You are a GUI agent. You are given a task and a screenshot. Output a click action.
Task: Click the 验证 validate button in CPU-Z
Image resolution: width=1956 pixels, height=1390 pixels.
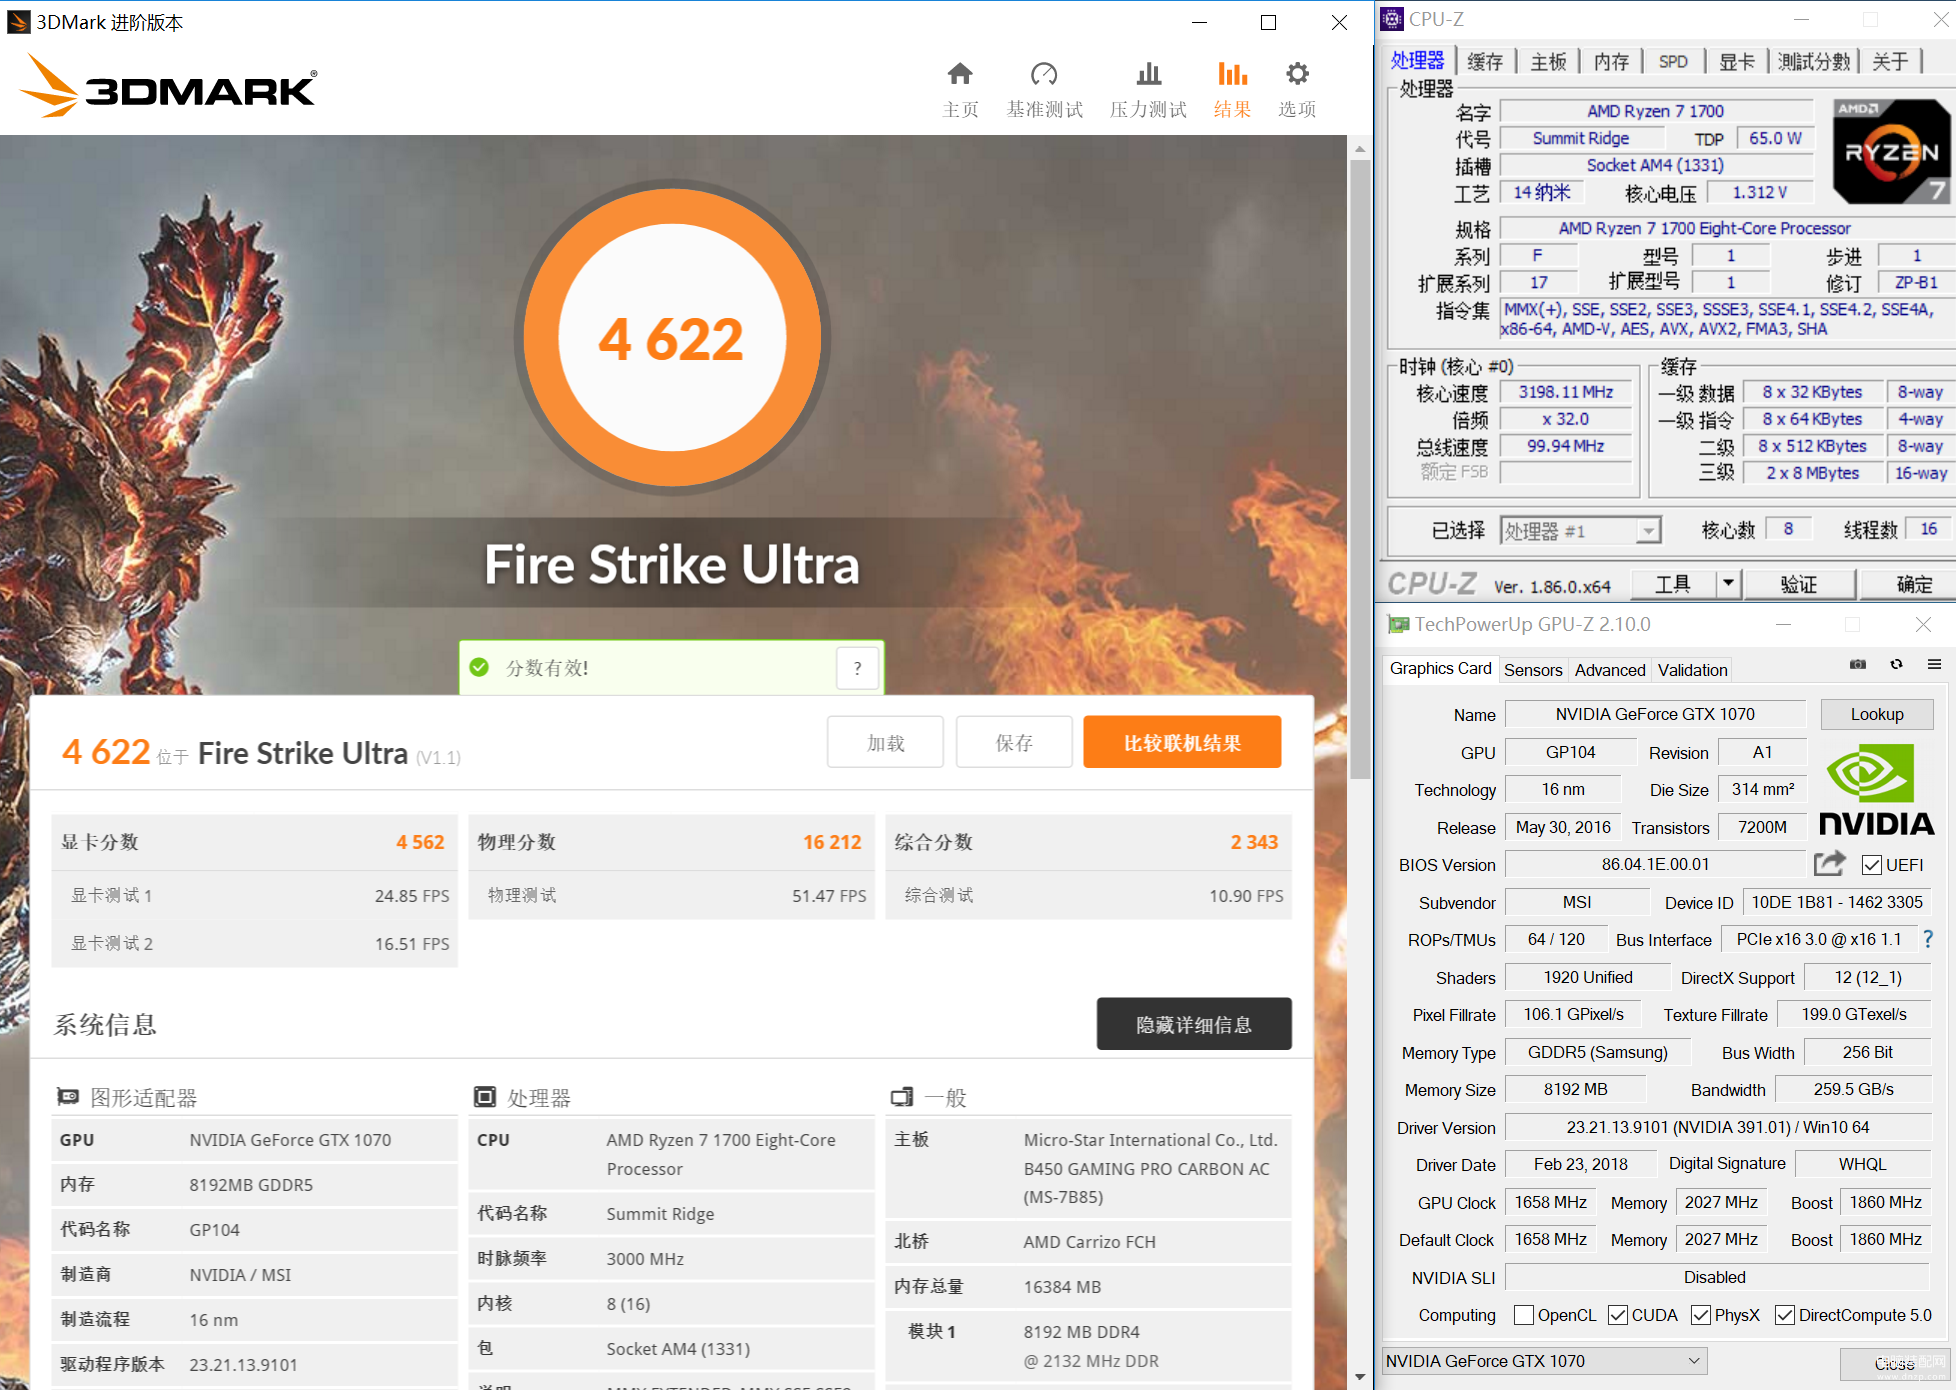(x=1799, y=583)
